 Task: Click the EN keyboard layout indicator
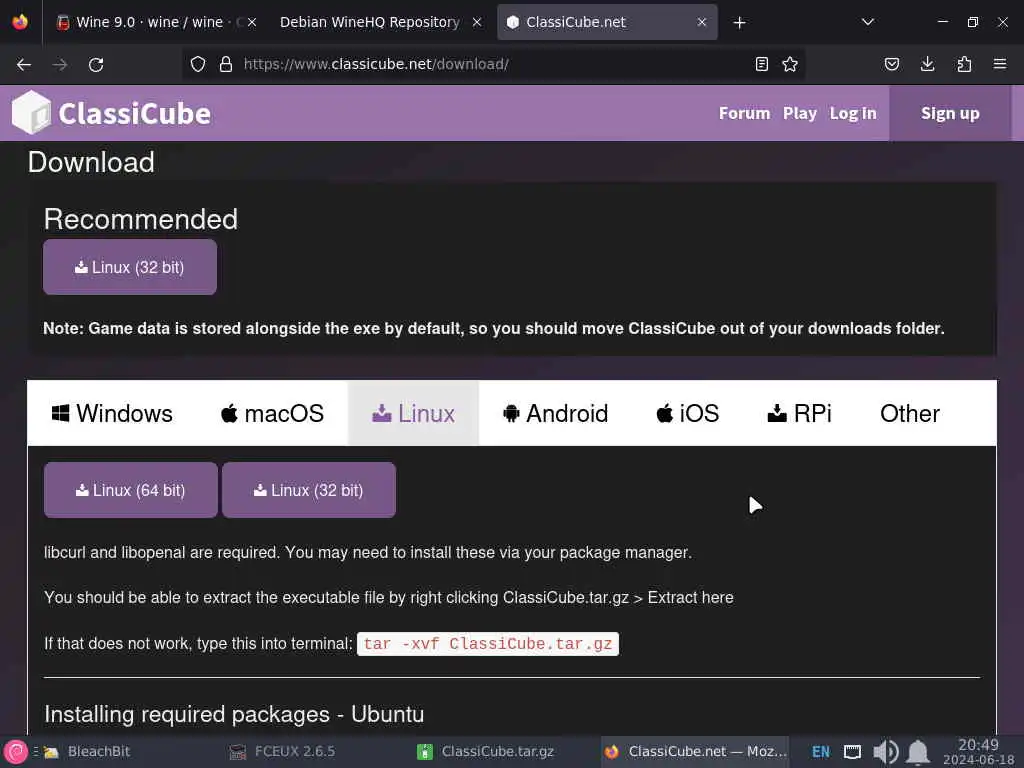821,752
